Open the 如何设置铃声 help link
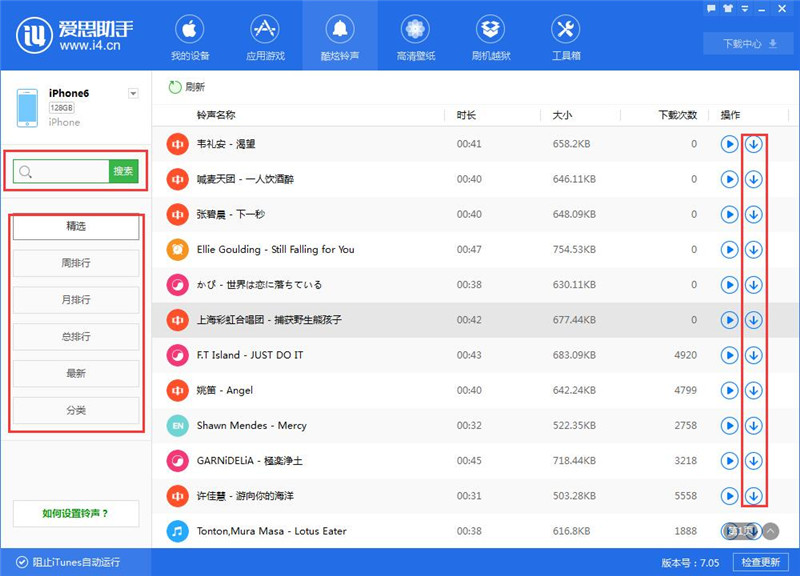This screenshot has height=576, width=800. point(75,513)
